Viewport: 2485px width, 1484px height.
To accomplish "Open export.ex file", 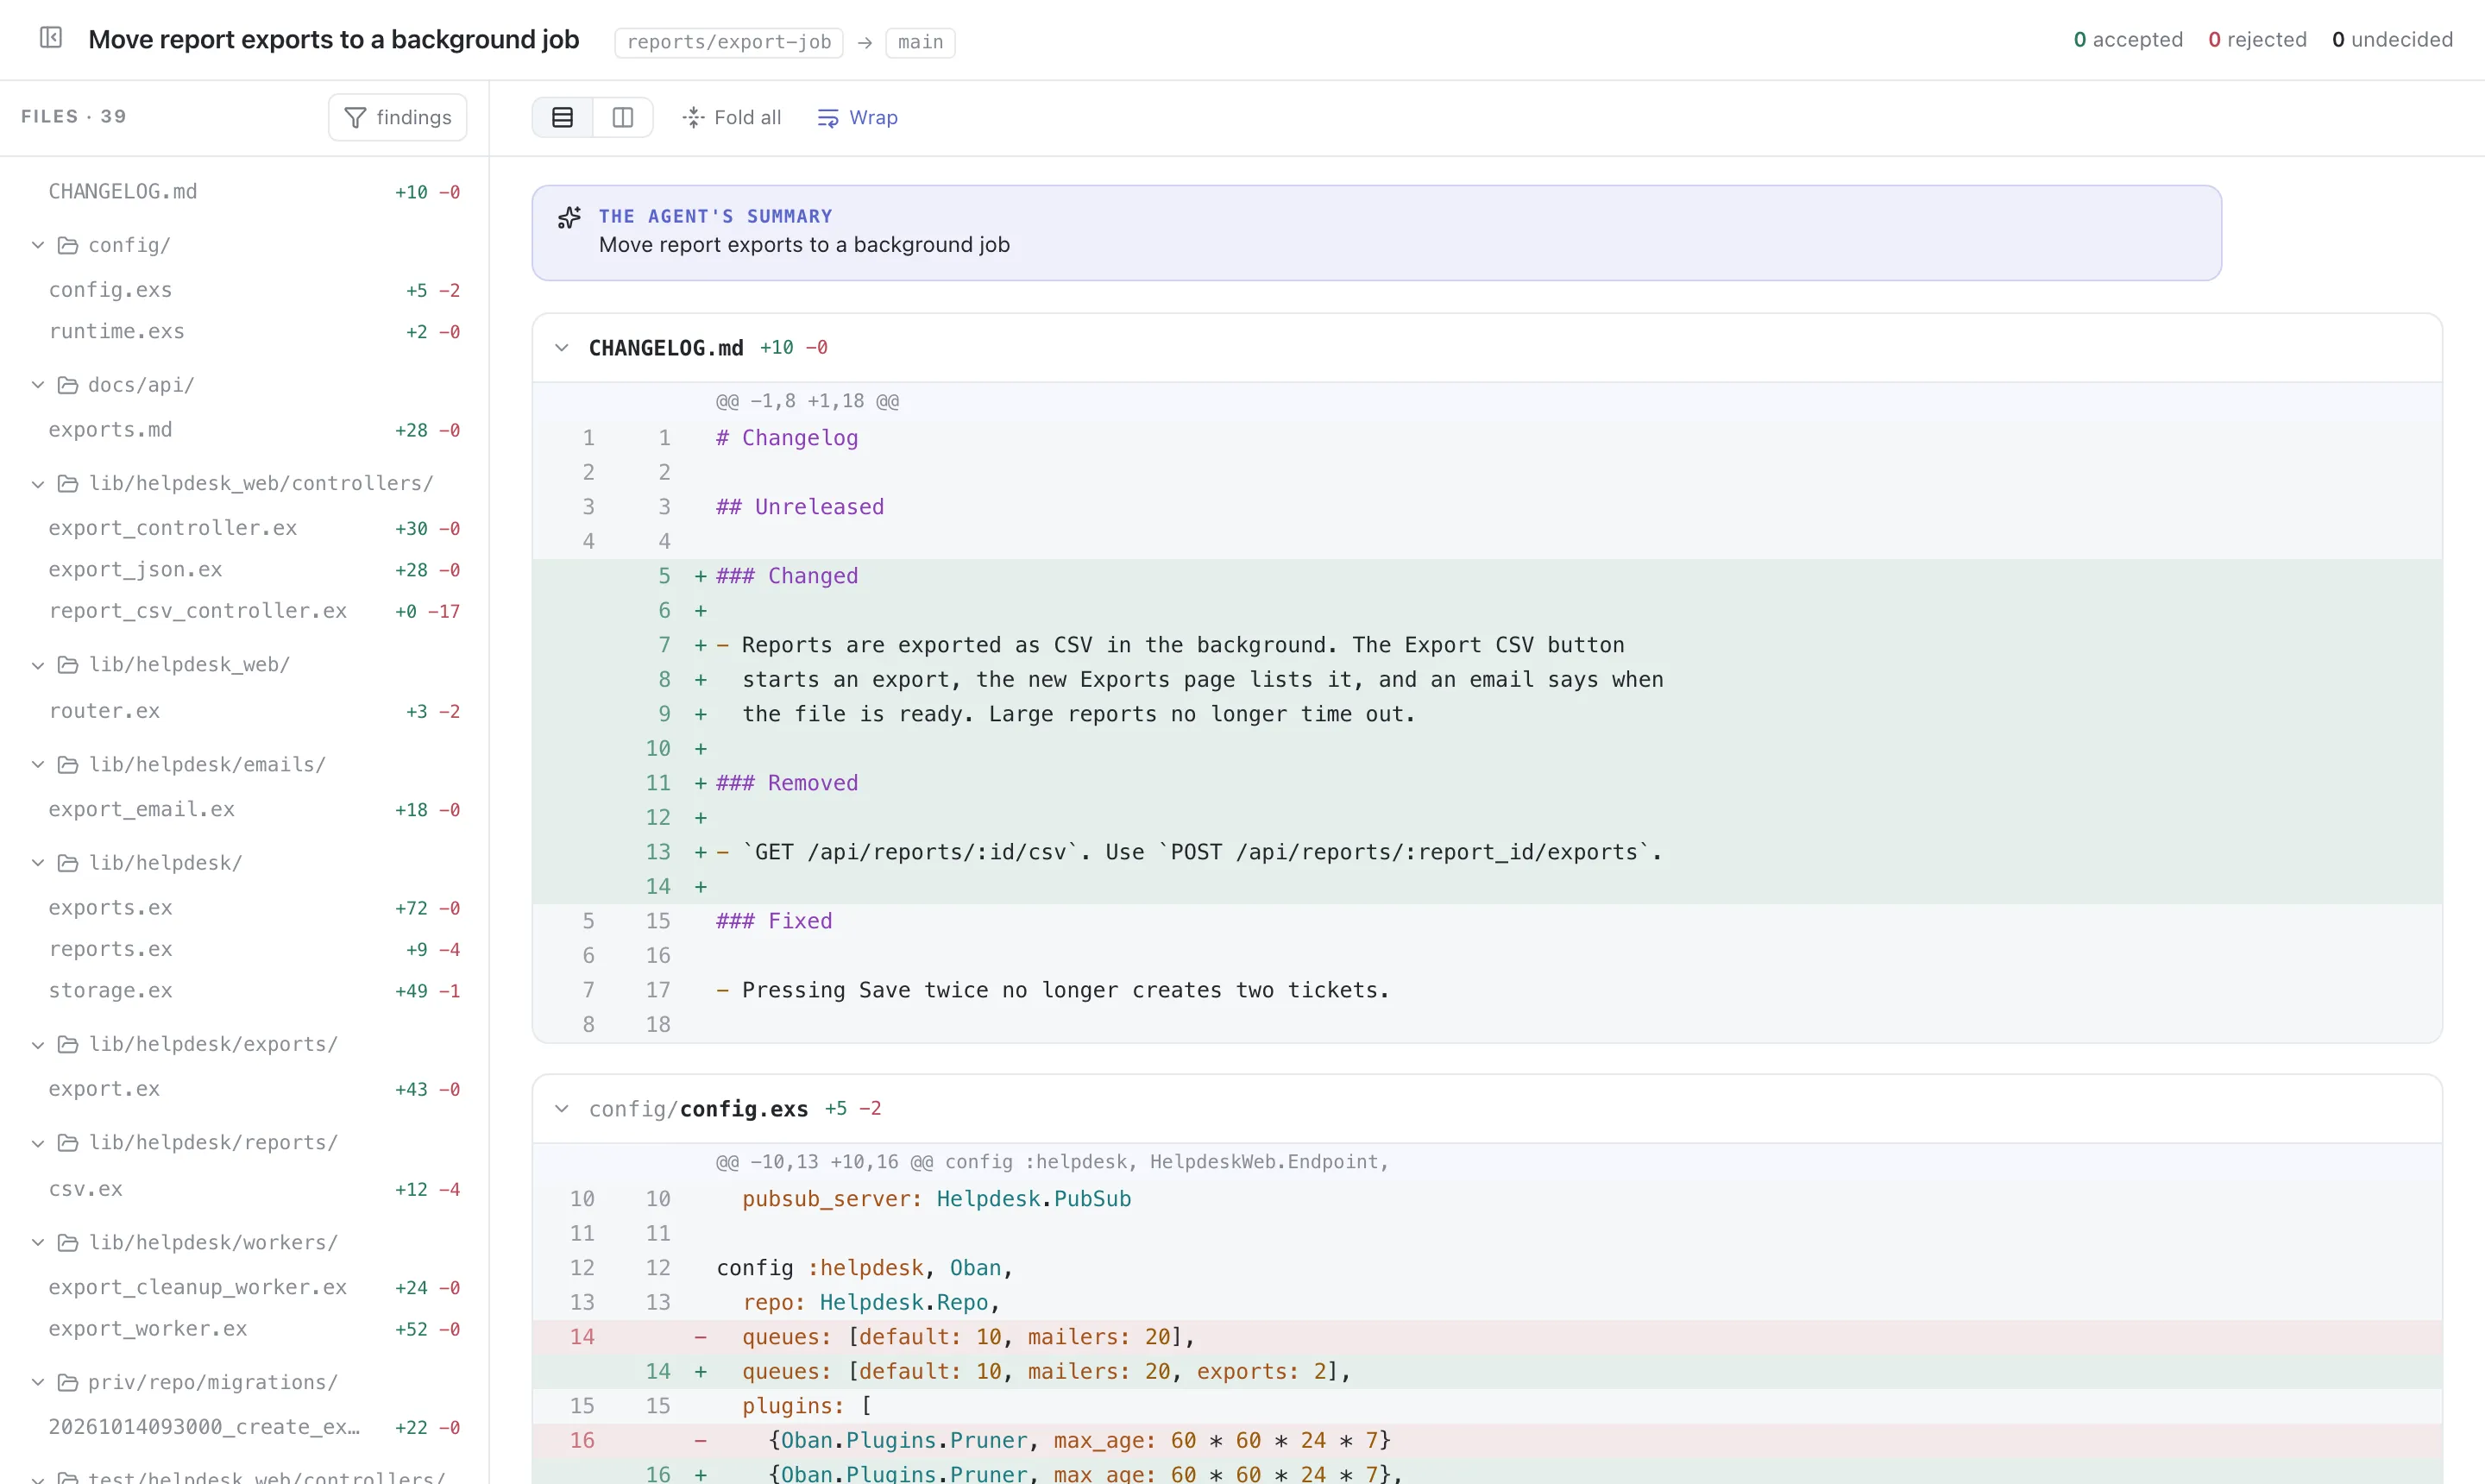I will click(244, 1089).
